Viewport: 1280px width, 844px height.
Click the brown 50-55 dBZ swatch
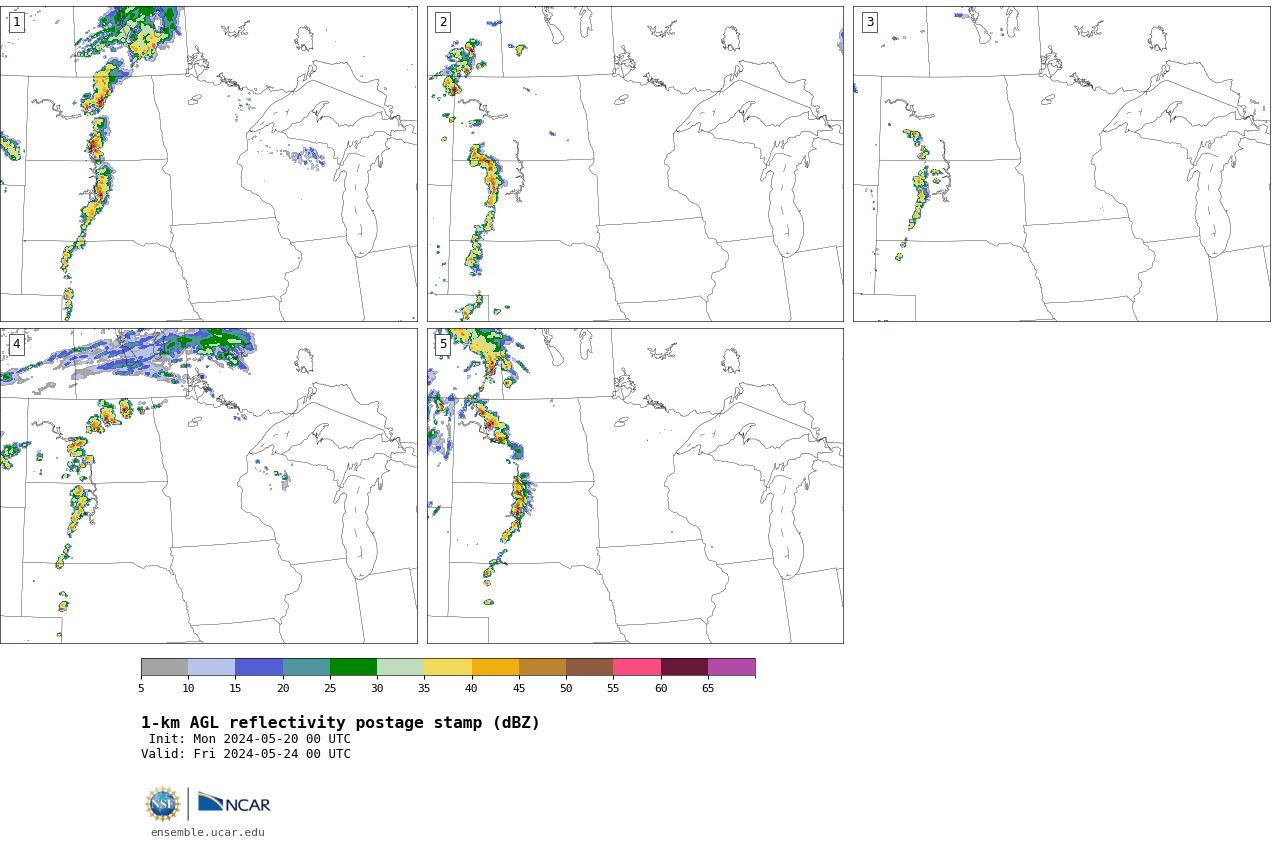pos(590,667)
